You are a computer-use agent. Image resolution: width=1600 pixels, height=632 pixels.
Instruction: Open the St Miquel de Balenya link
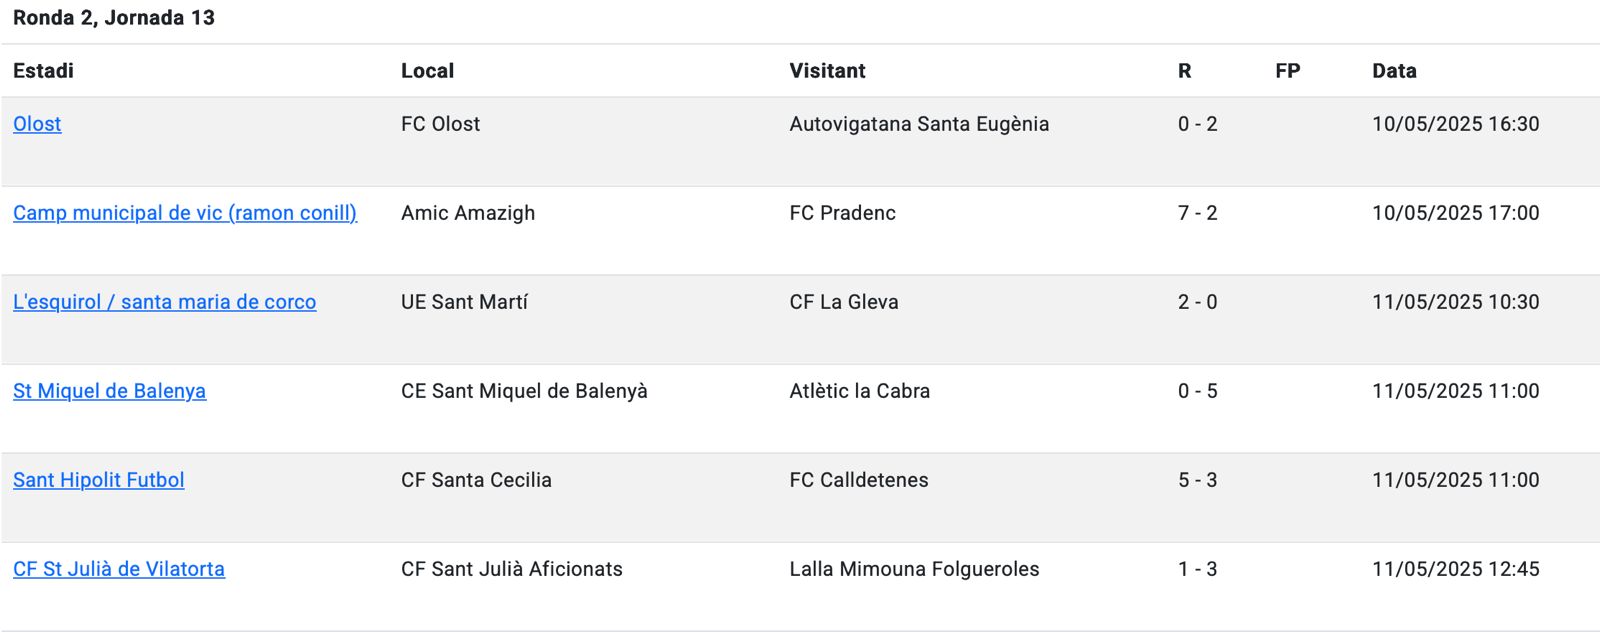click(109, 391)
